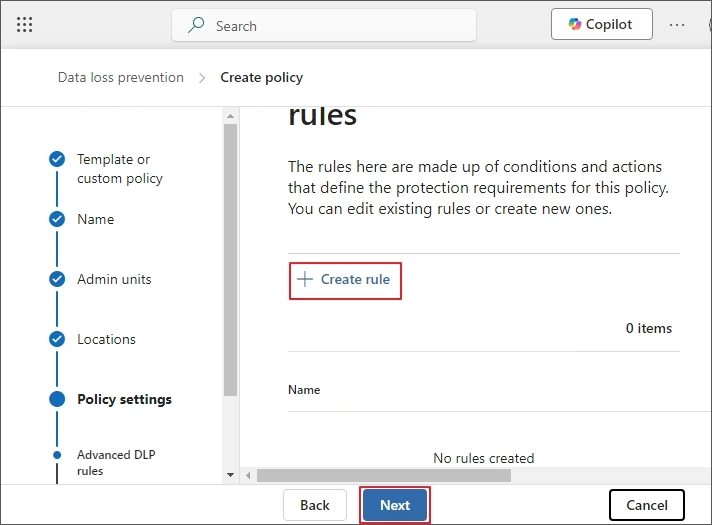
Task: Open Copilot
Action: click(x=602, y=24)
